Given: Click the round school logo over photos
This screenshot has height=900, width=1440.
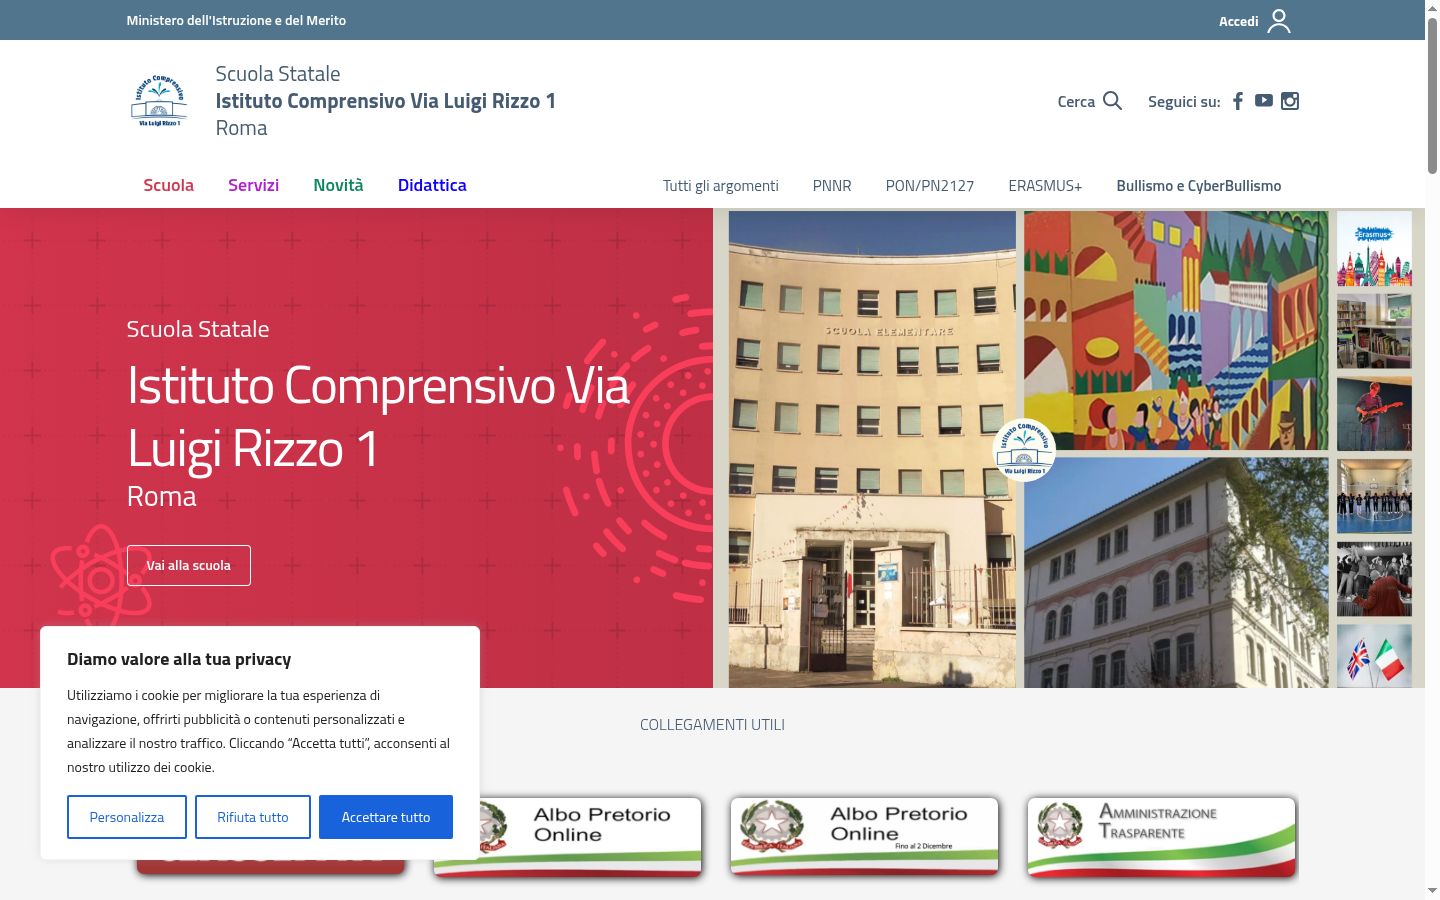Looking at the screenshot, I should (1024, 450).
